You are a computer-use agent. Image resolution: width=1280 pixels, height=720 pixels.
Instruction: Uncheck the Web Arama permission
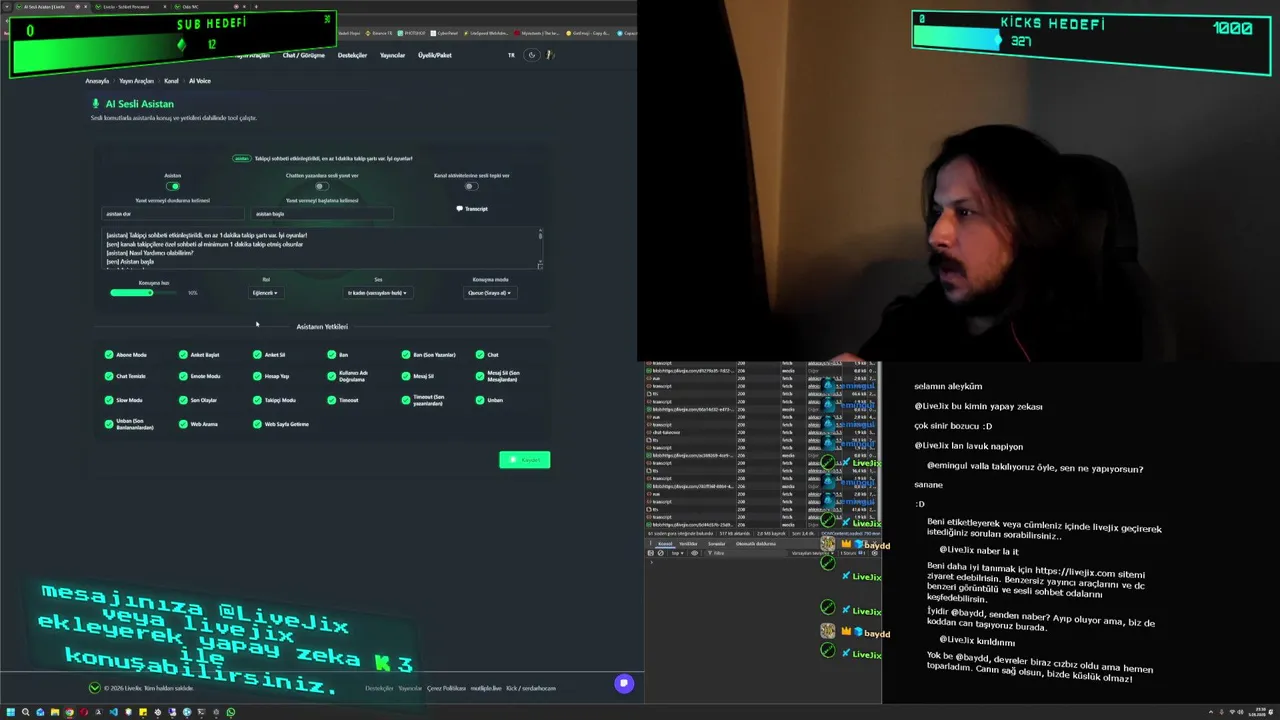click(x=183, y=424)
